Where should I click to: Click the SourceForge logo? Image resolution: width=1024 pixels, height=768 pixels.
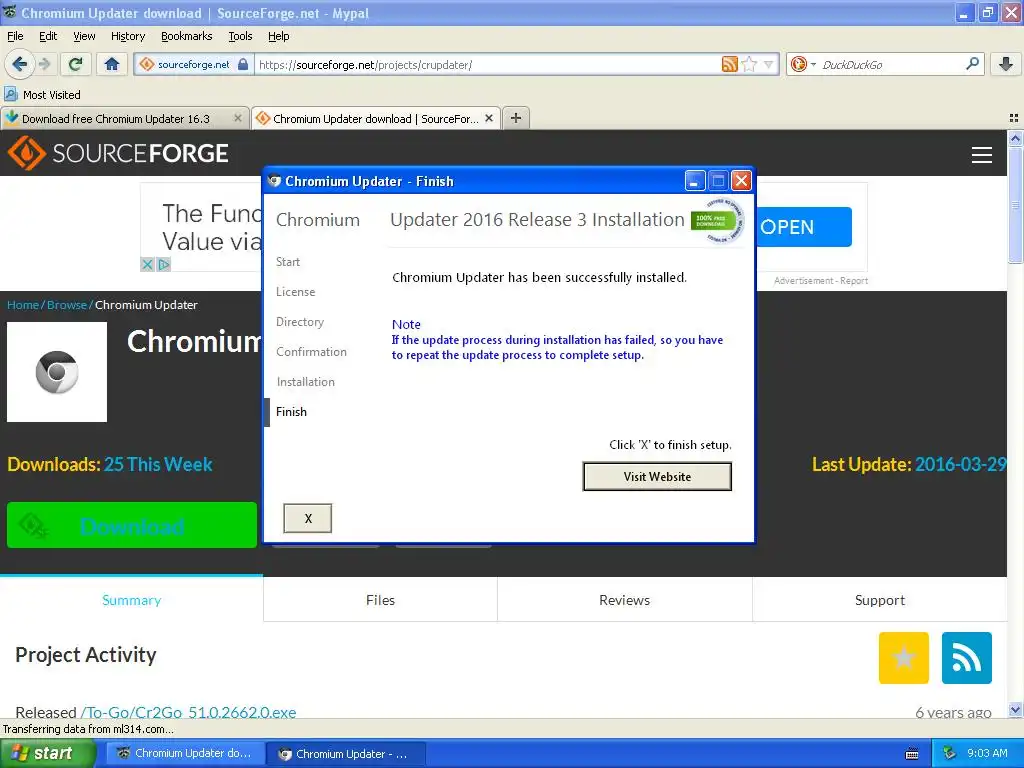[x=118, y=153]
